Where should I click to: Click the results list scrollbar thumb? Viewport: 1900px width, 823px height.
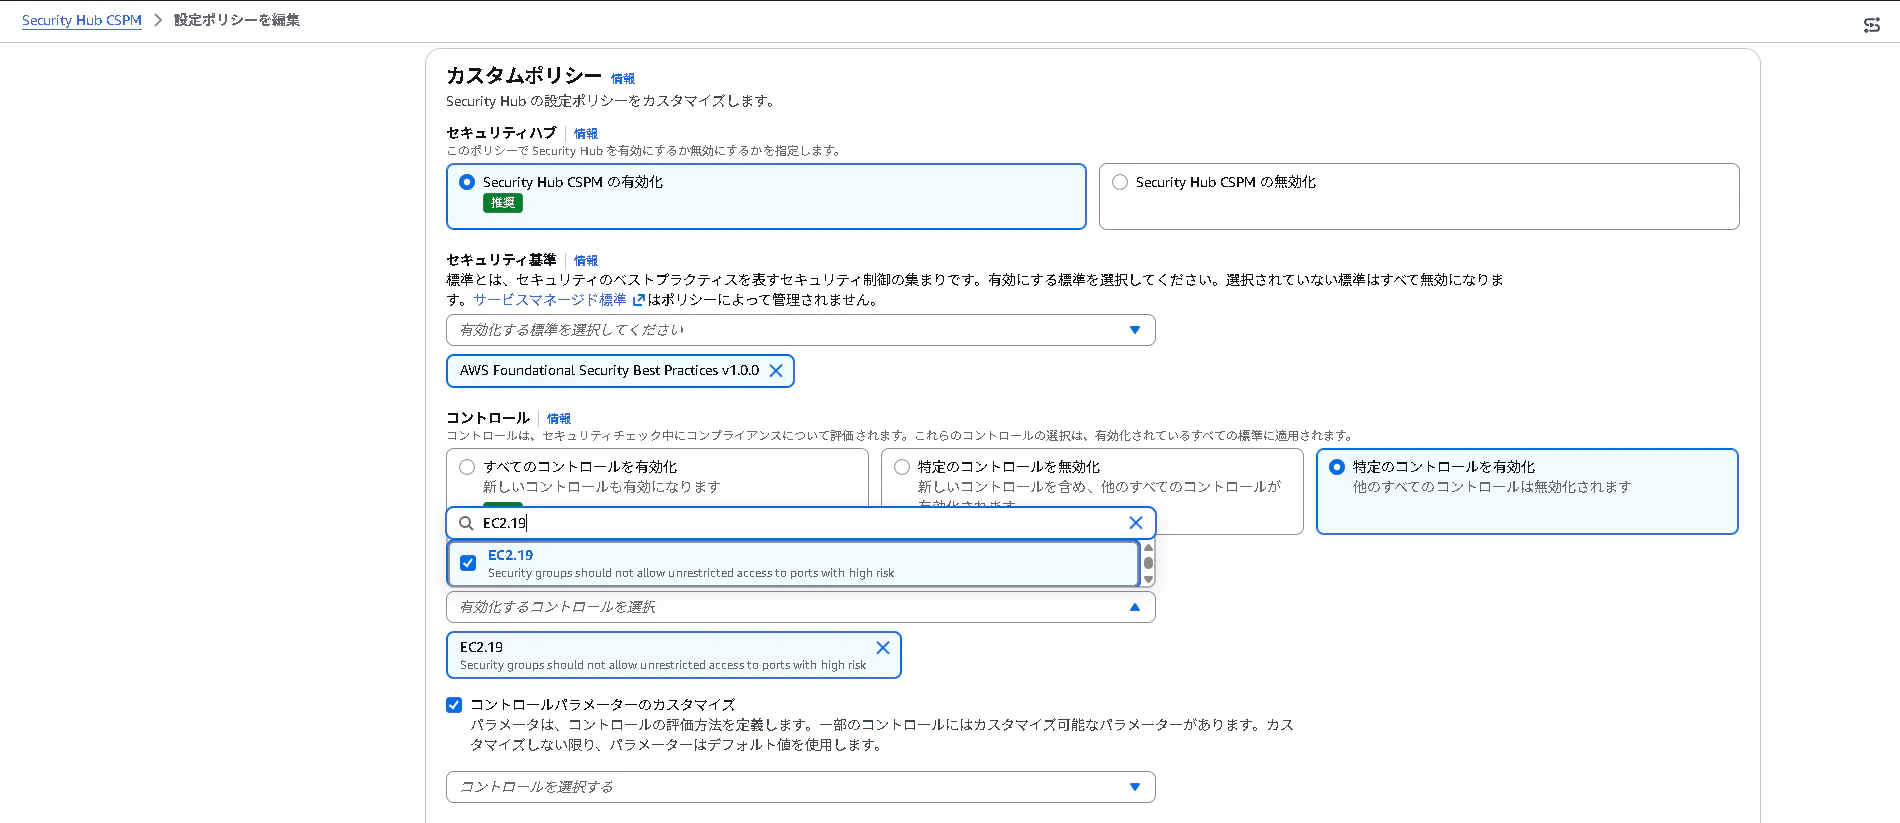[1148, 563]
